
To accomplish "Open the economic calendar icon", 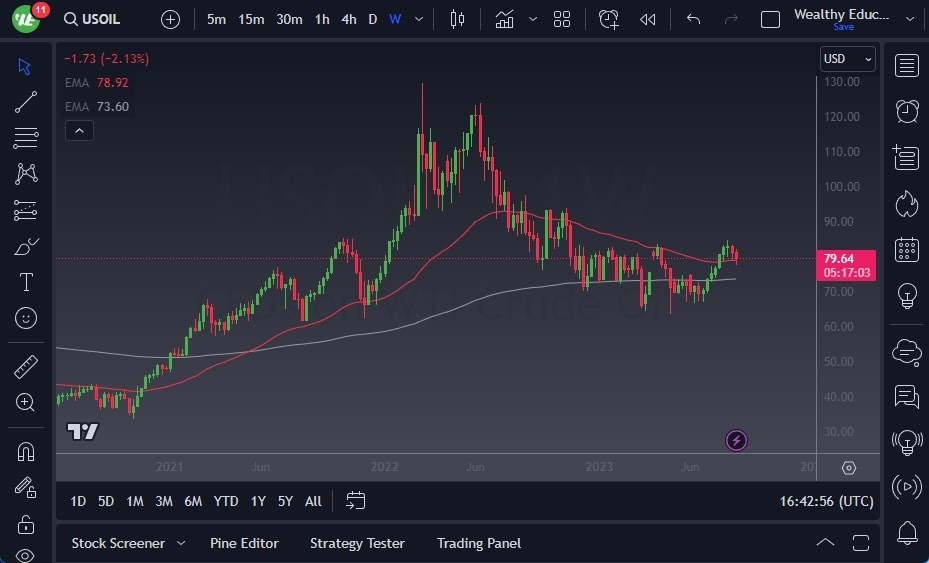I will click(907, 250).
